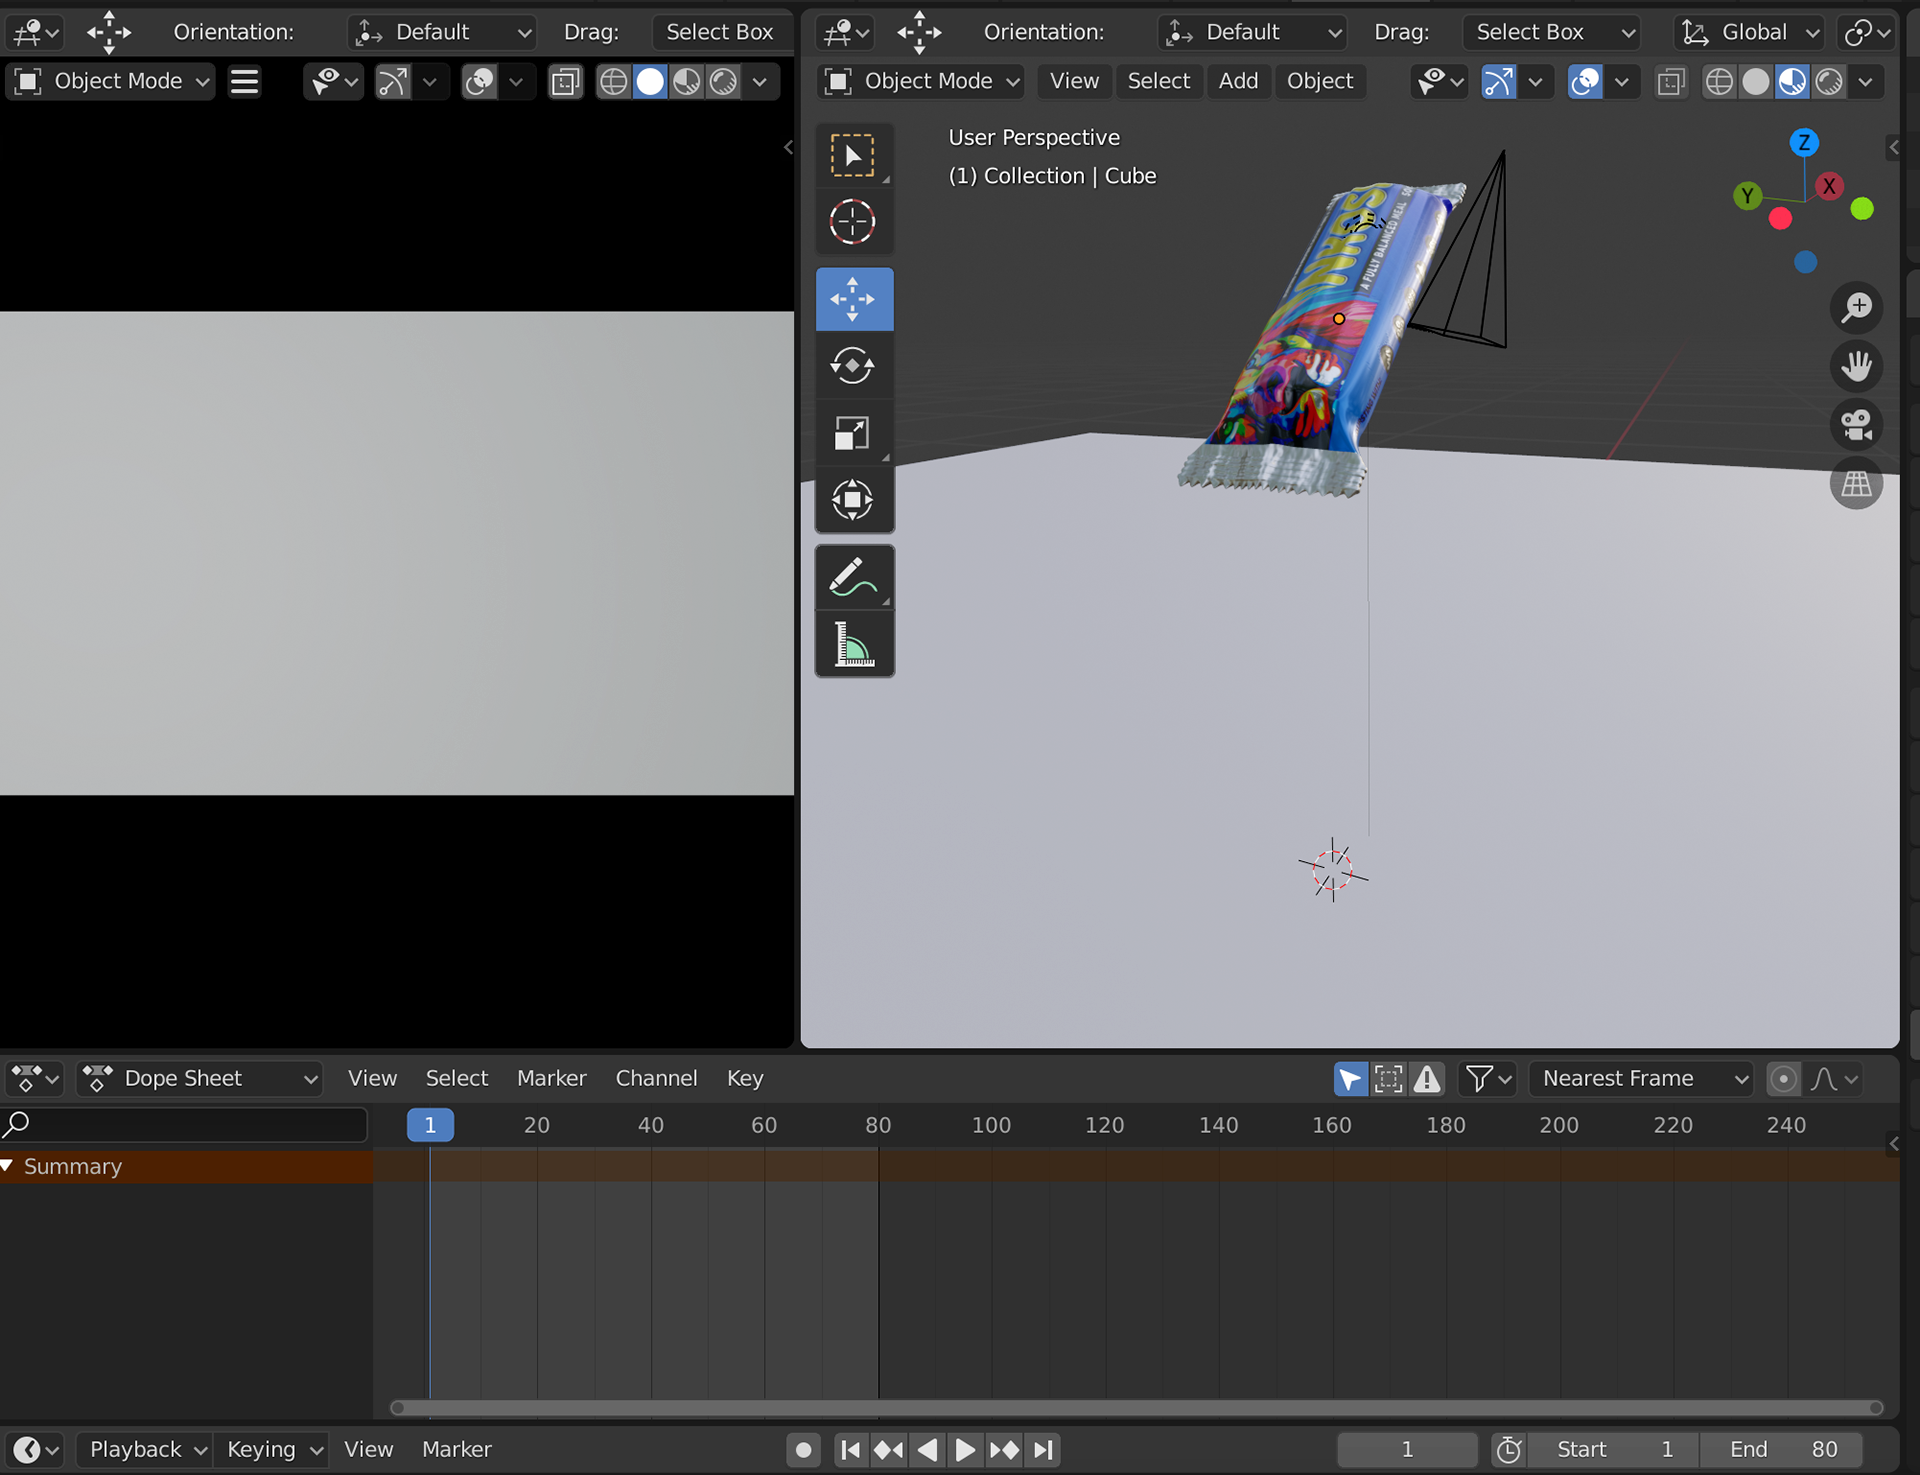Switch right viewport to rendered shading
The height and width of the screenshot is (1475, 1920).
(x=1829, y=81)
